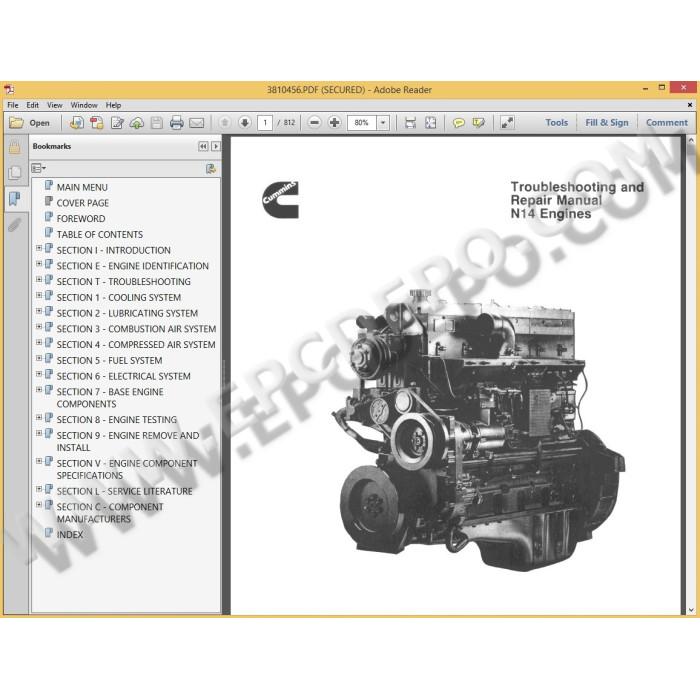Expand Section 9 - Engine Remove and Install

point(39,433)
